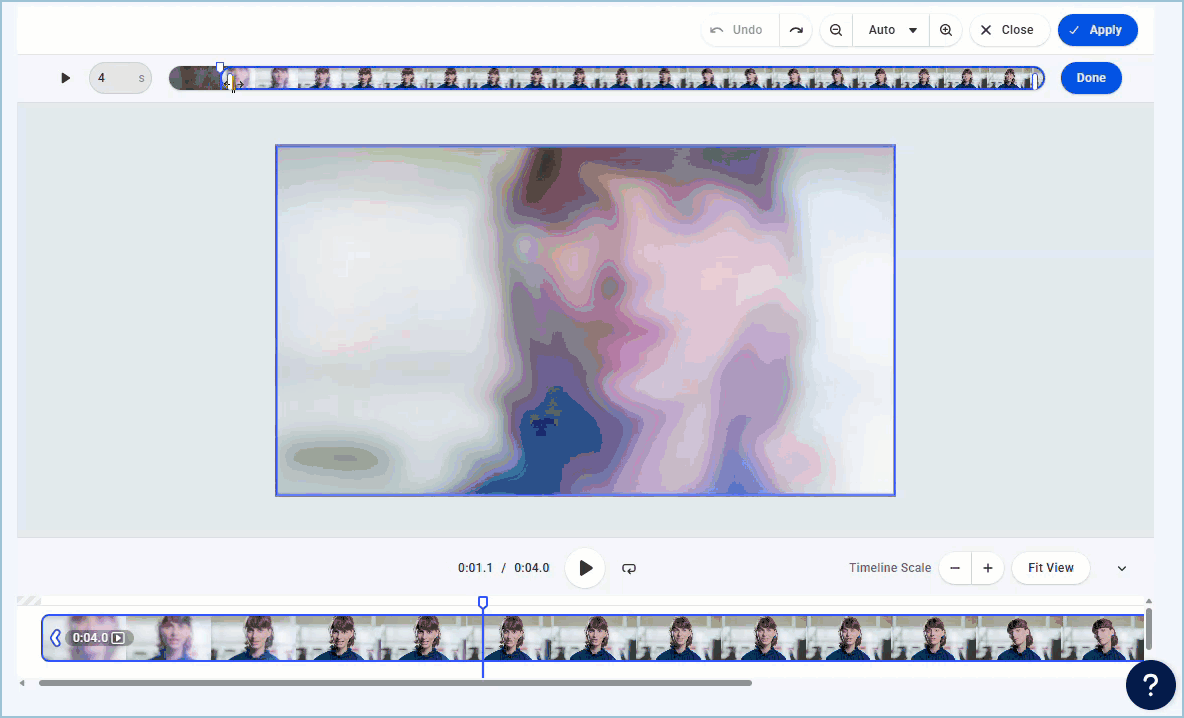Decrease the Timeline Scale

pos(955,568)
